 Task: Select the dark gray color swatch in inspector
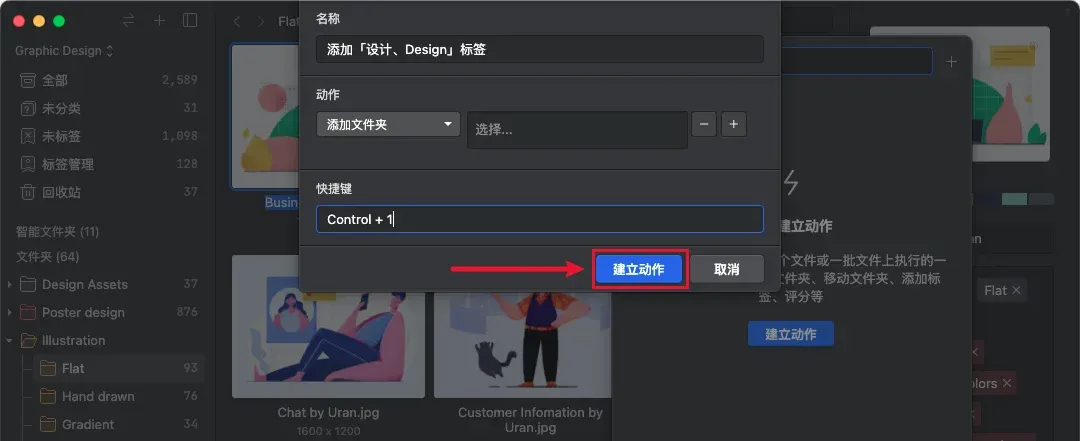pos(1041,199)
